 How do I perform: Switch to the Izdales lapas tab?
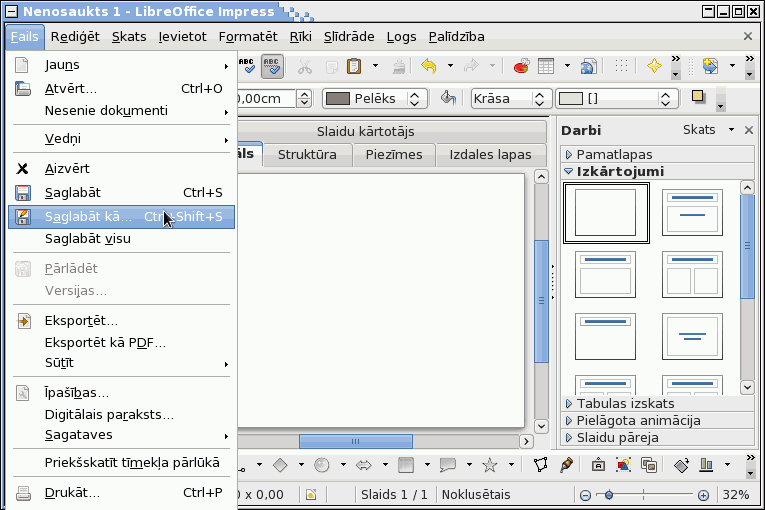tap(490, 155)
